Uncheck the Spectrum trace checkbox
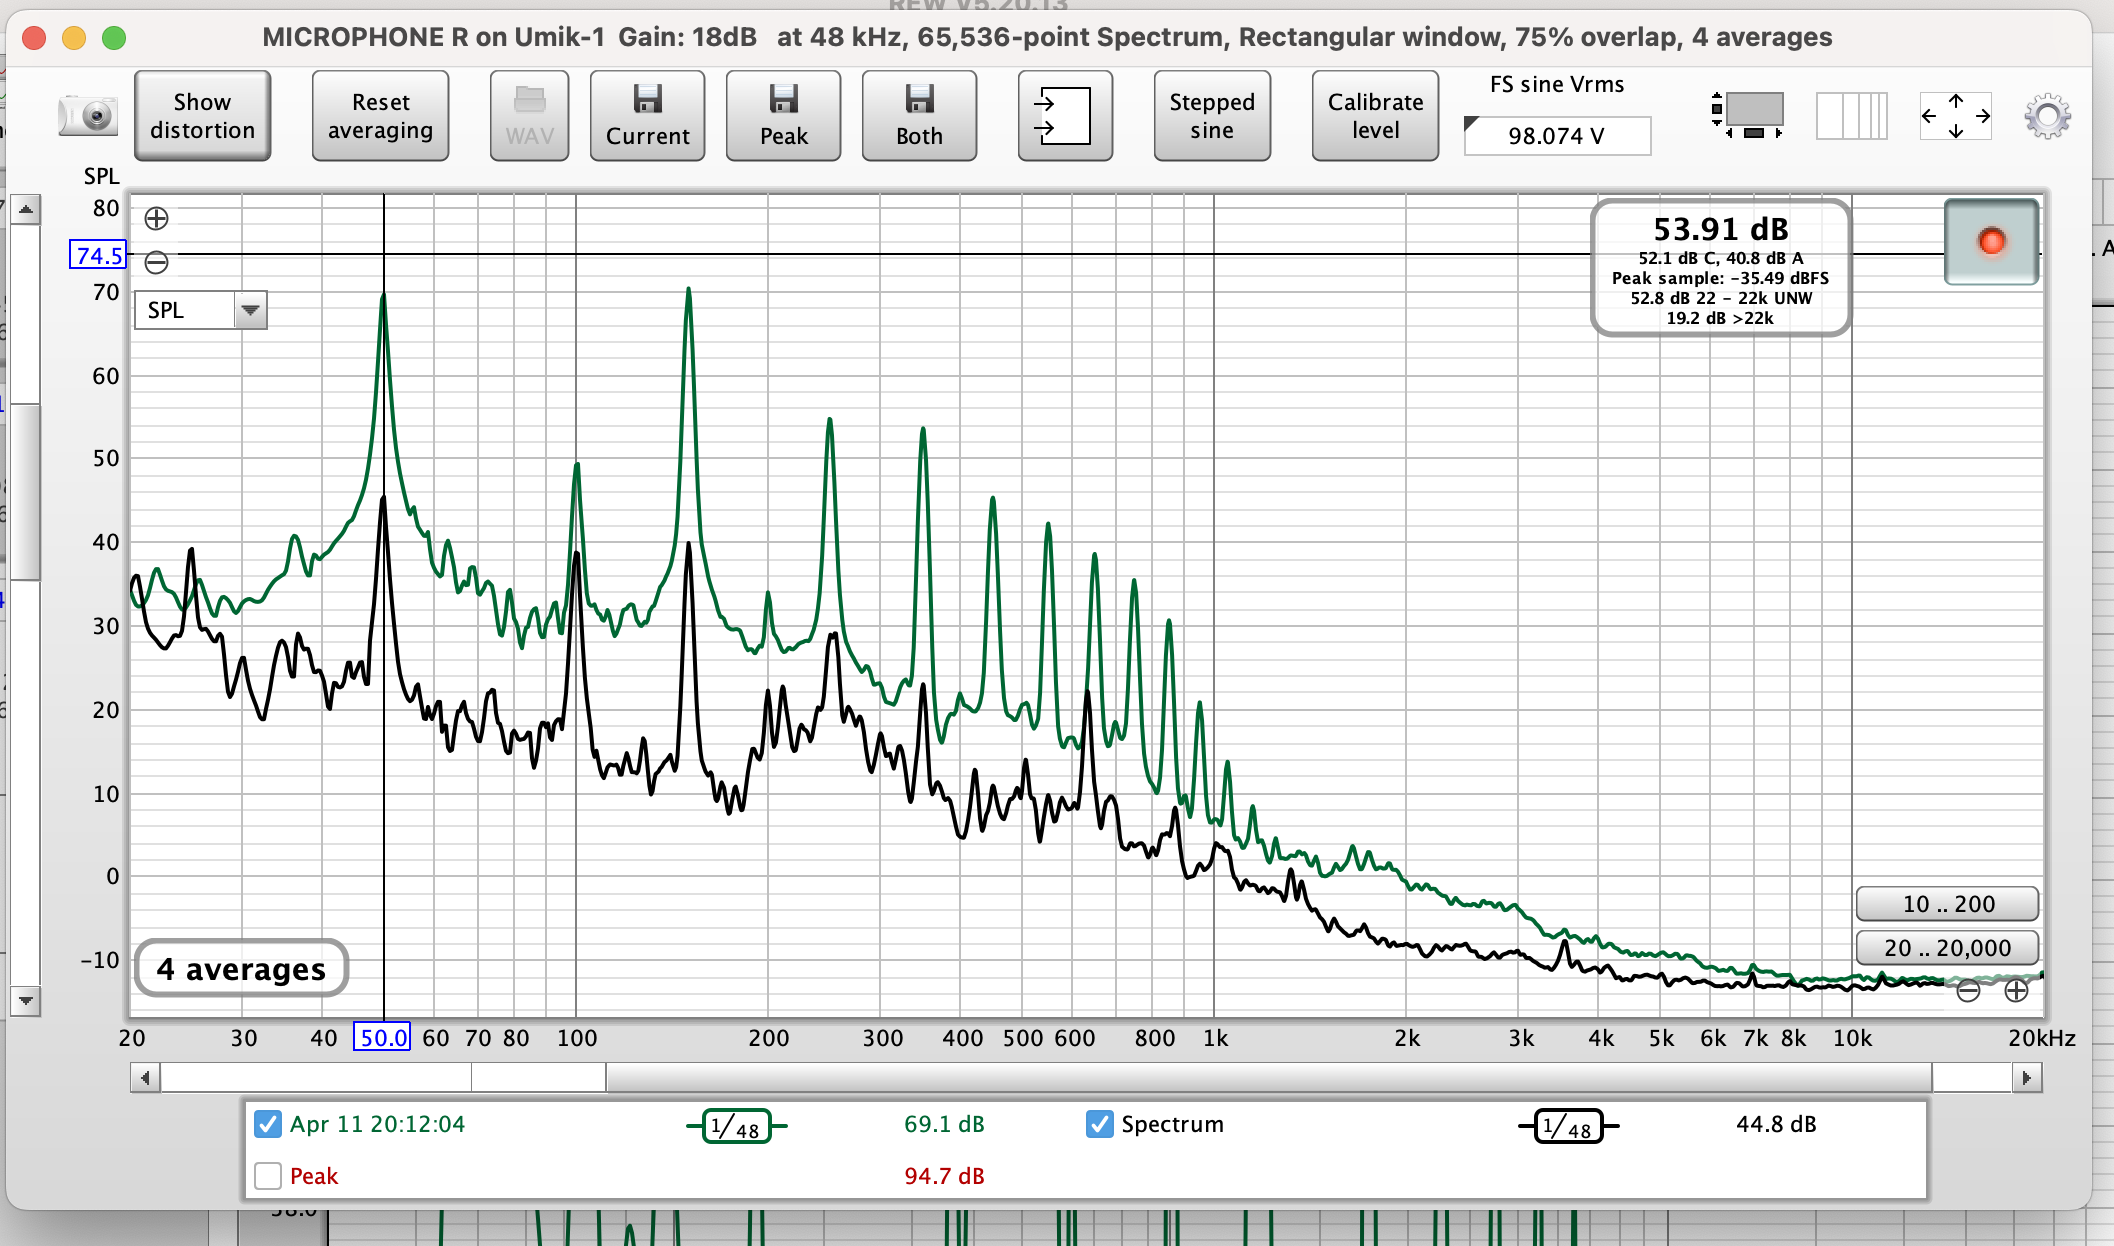Image resolution: width=2114 pixels, height=1246 pixels. click(1099, 1124)
